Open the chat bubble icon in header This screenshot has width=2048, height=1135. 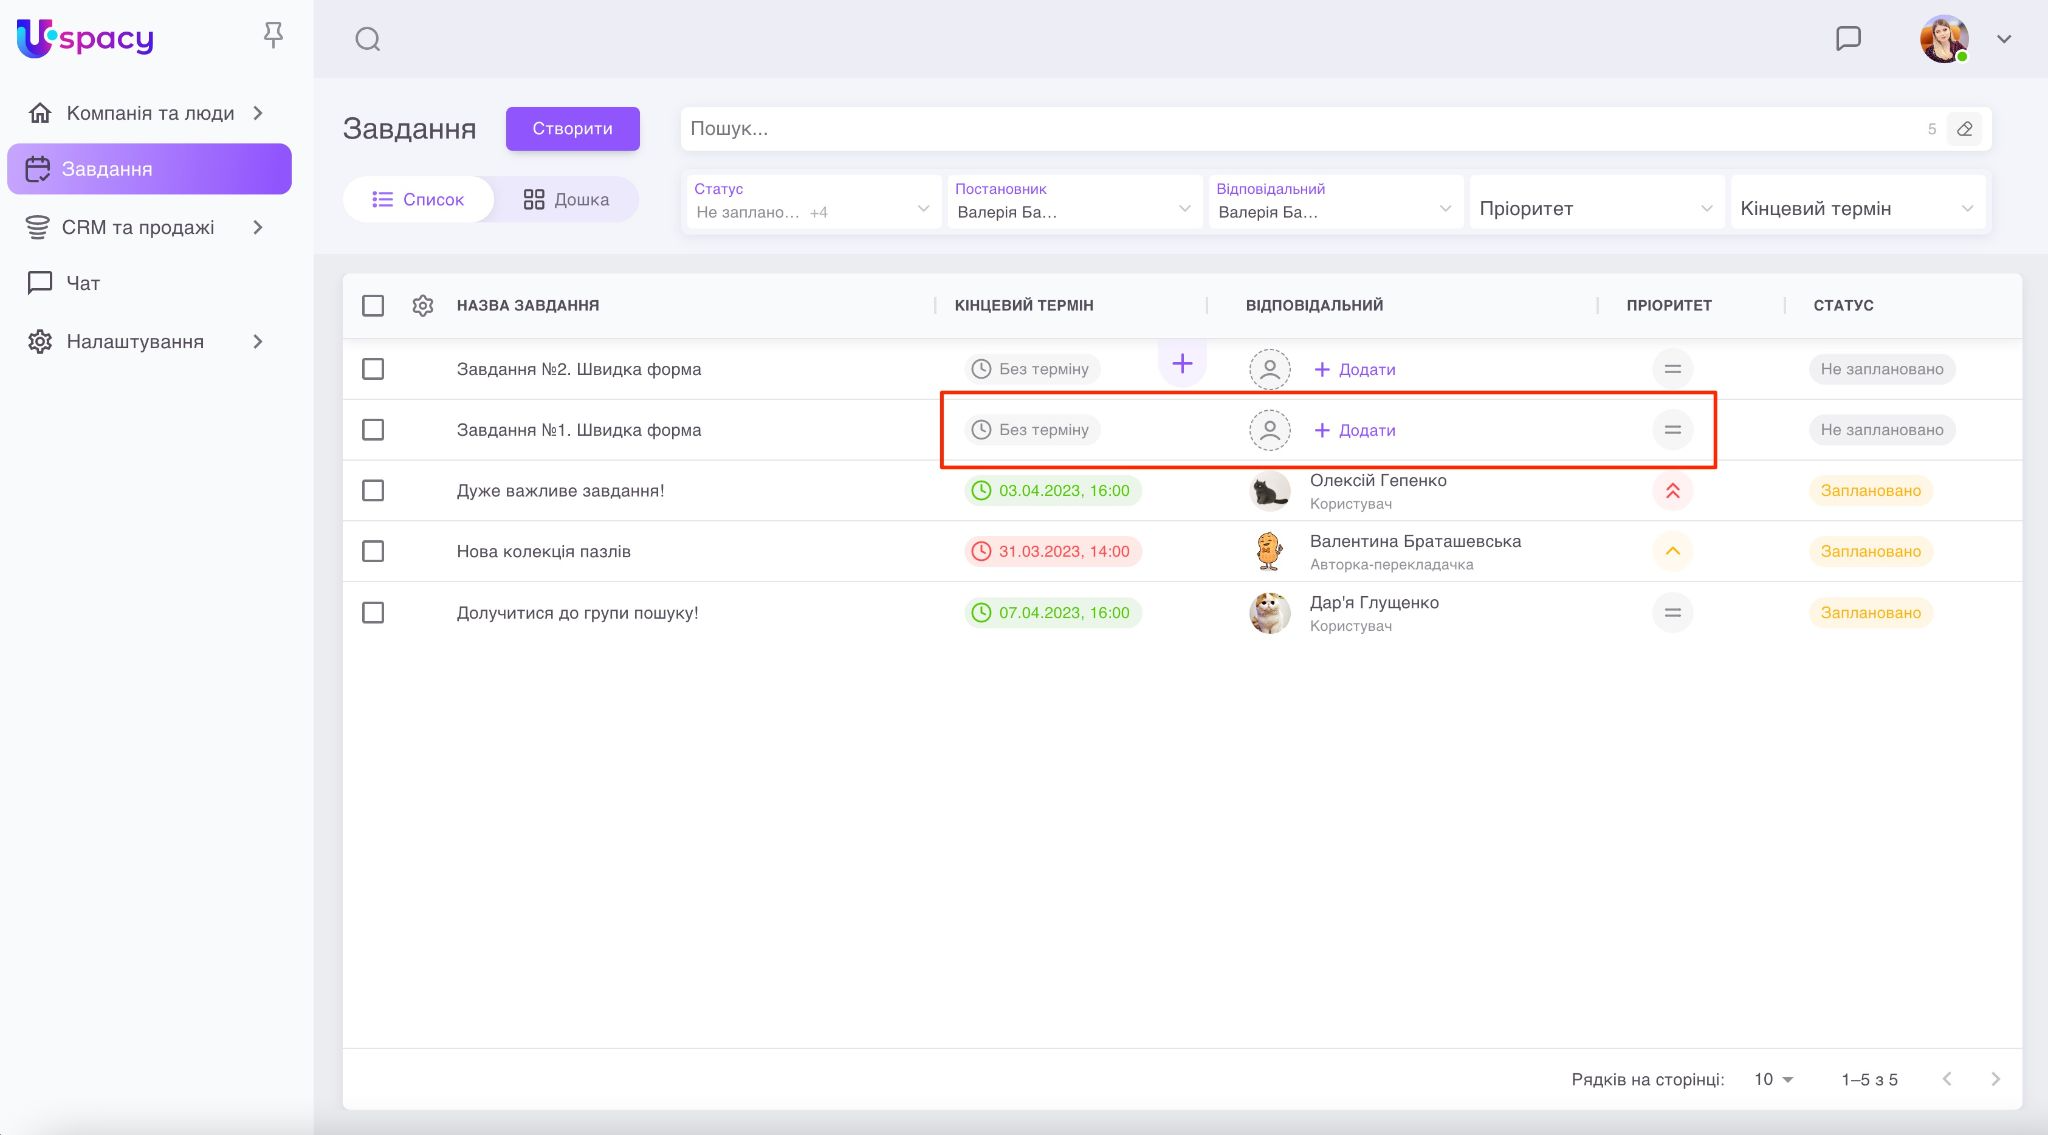pos(1848,39)
